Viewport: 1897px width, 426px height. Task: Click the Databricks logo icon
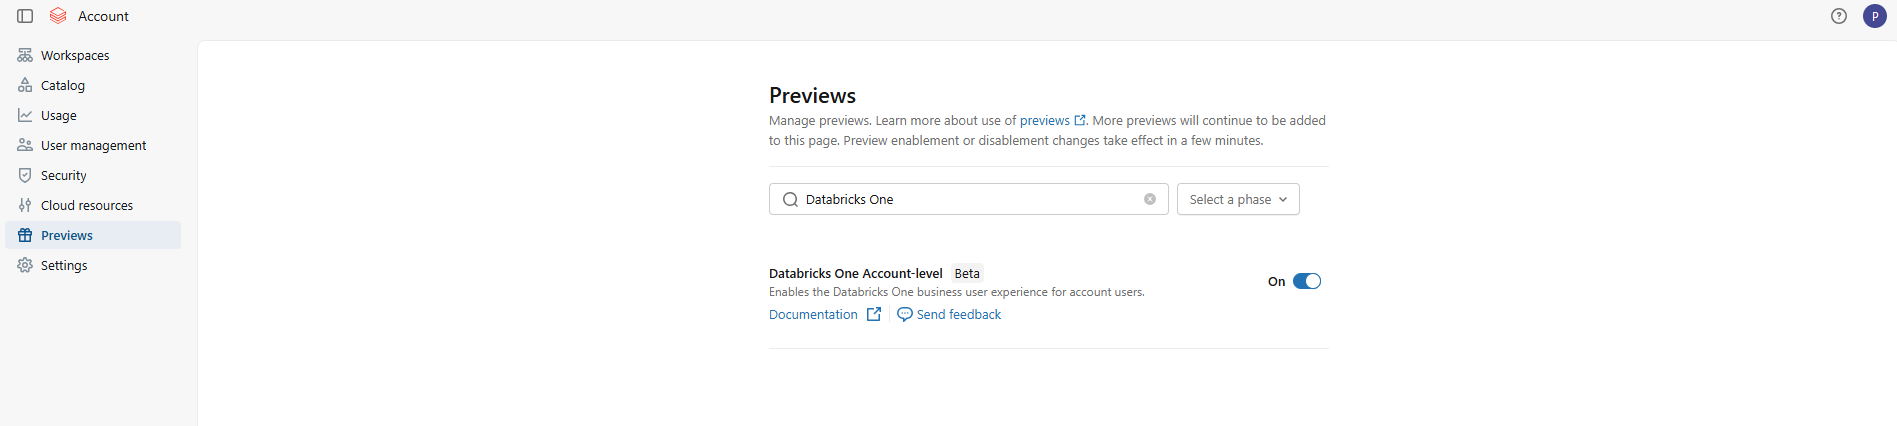pyautogui.click(x=58, y=16)
